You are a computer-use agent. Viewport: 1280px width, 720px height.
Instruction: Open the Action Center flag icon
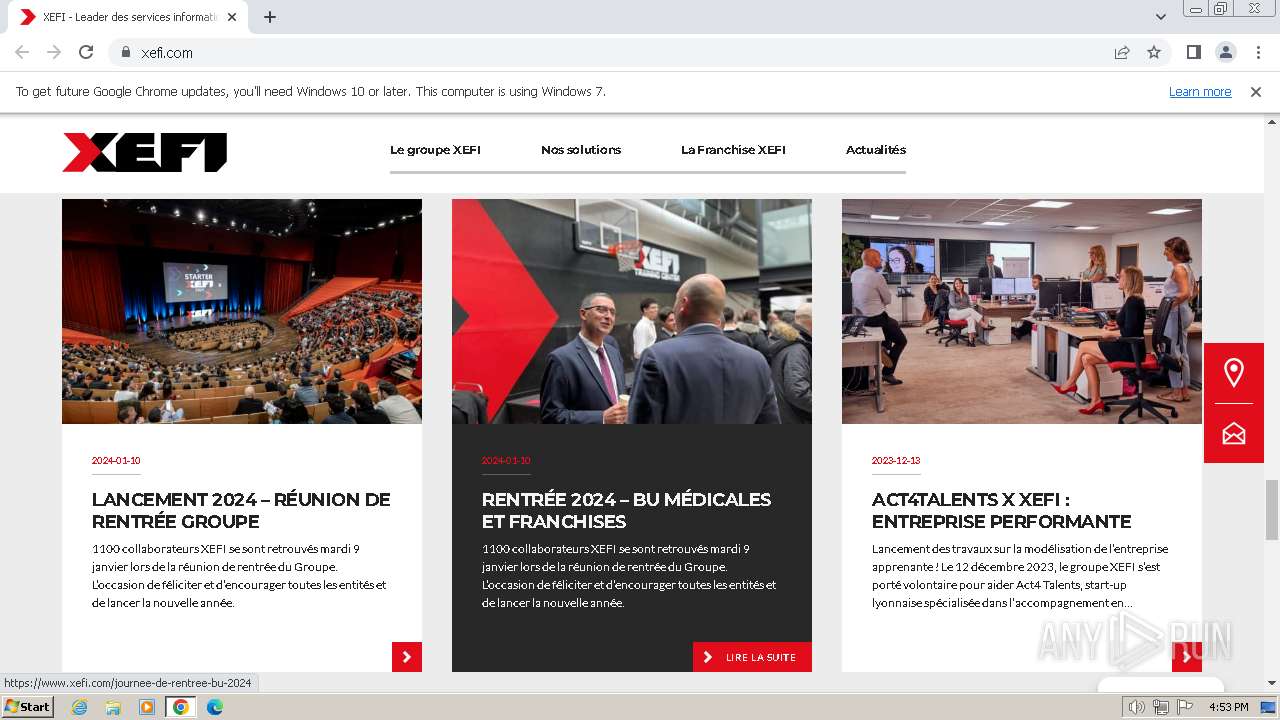click(x=1185, y=707)
